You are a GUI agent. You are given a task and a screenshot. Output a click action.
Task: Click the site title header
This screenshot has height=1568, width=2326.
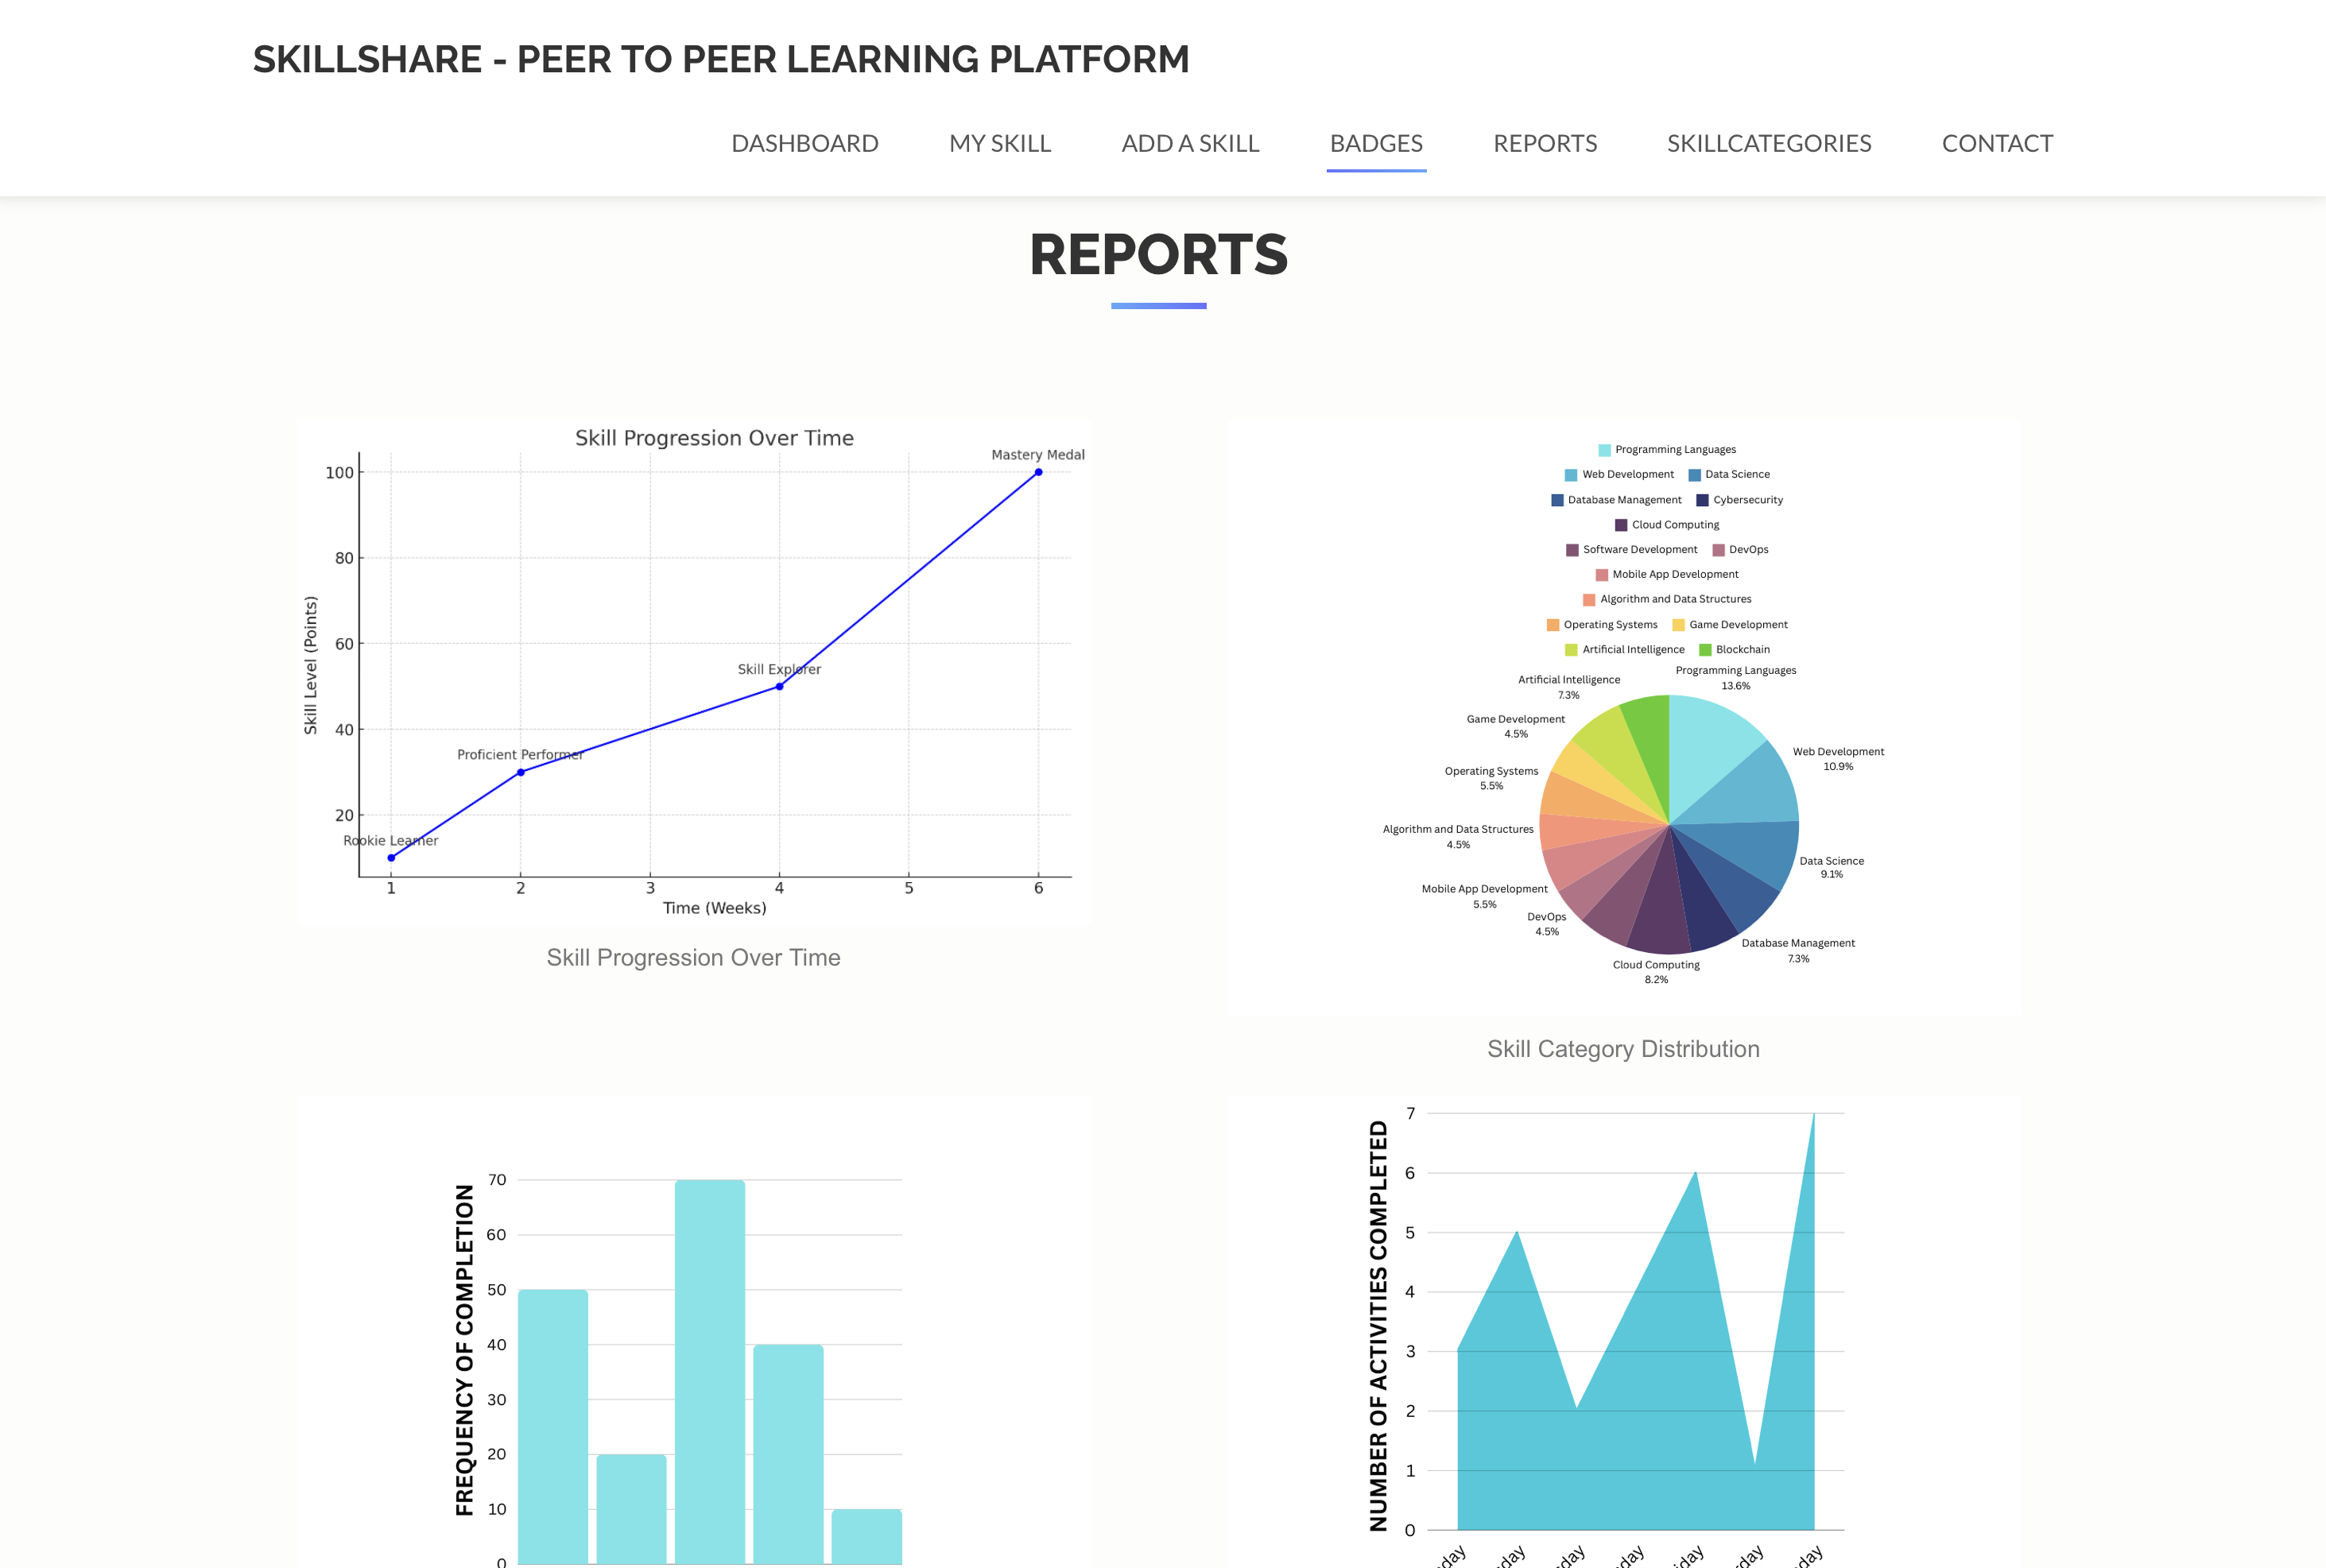pos(720,59)
